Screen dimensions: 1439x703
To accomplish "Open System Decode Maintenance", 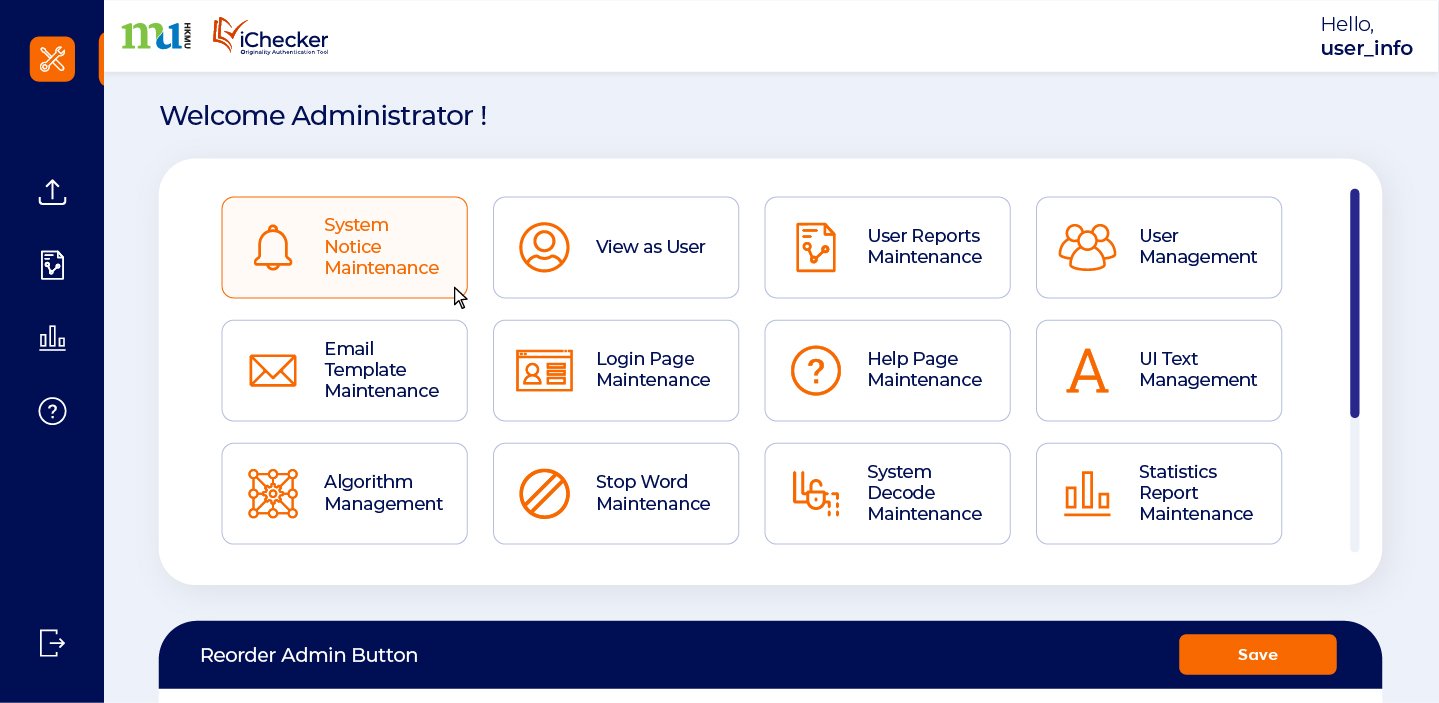I will (888, 494).
